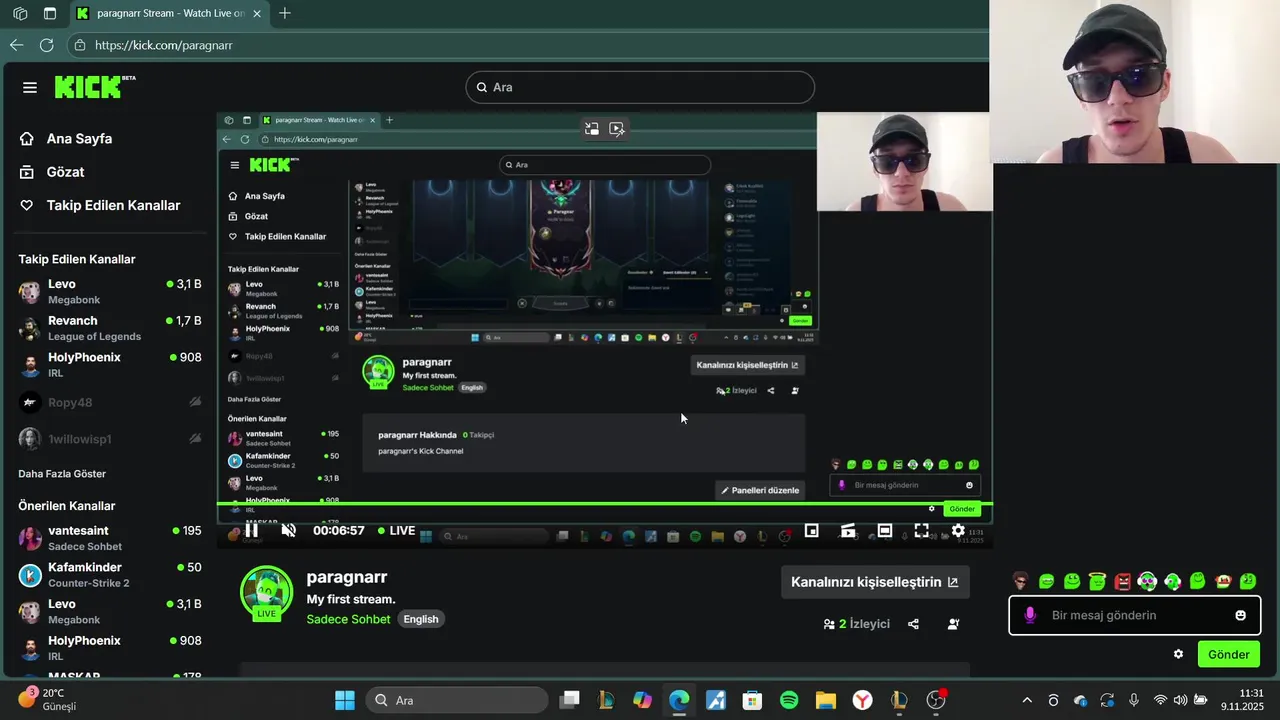Show 2 İzleyici viewer list
The image size is (1280, 720).
(856, 624)
